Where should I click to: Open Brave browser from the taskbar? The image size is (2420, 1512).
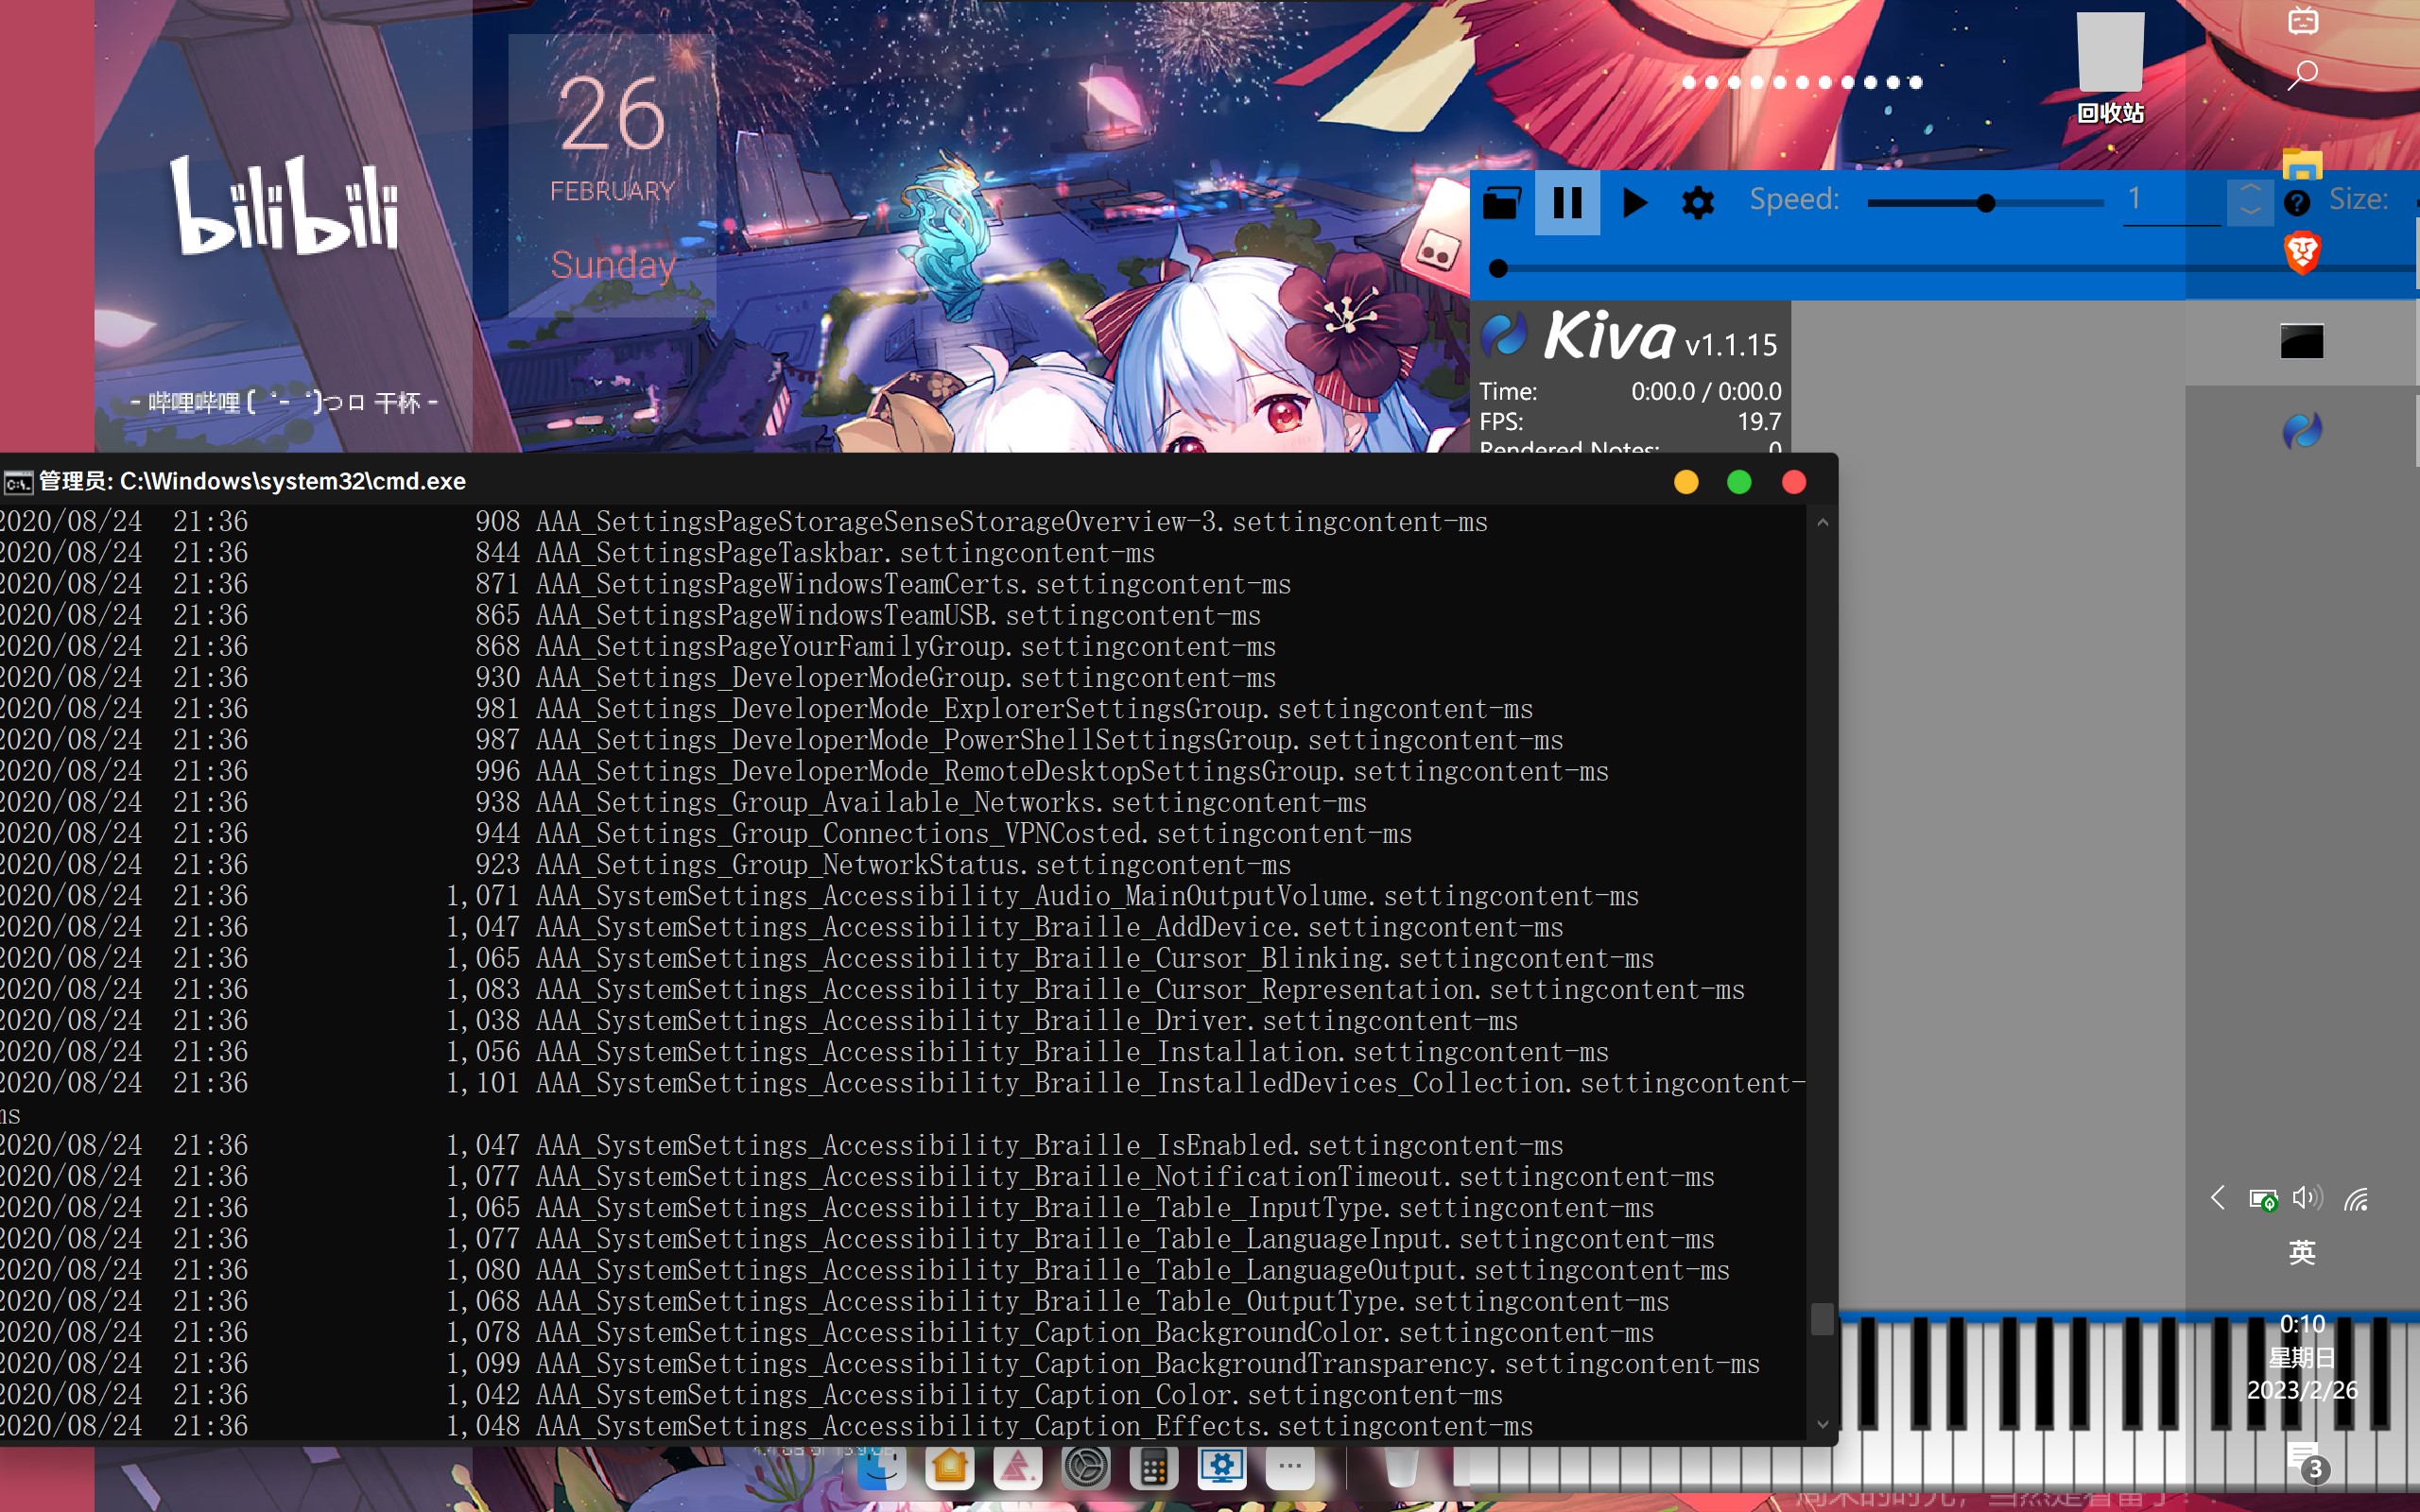click(2302, 252)
